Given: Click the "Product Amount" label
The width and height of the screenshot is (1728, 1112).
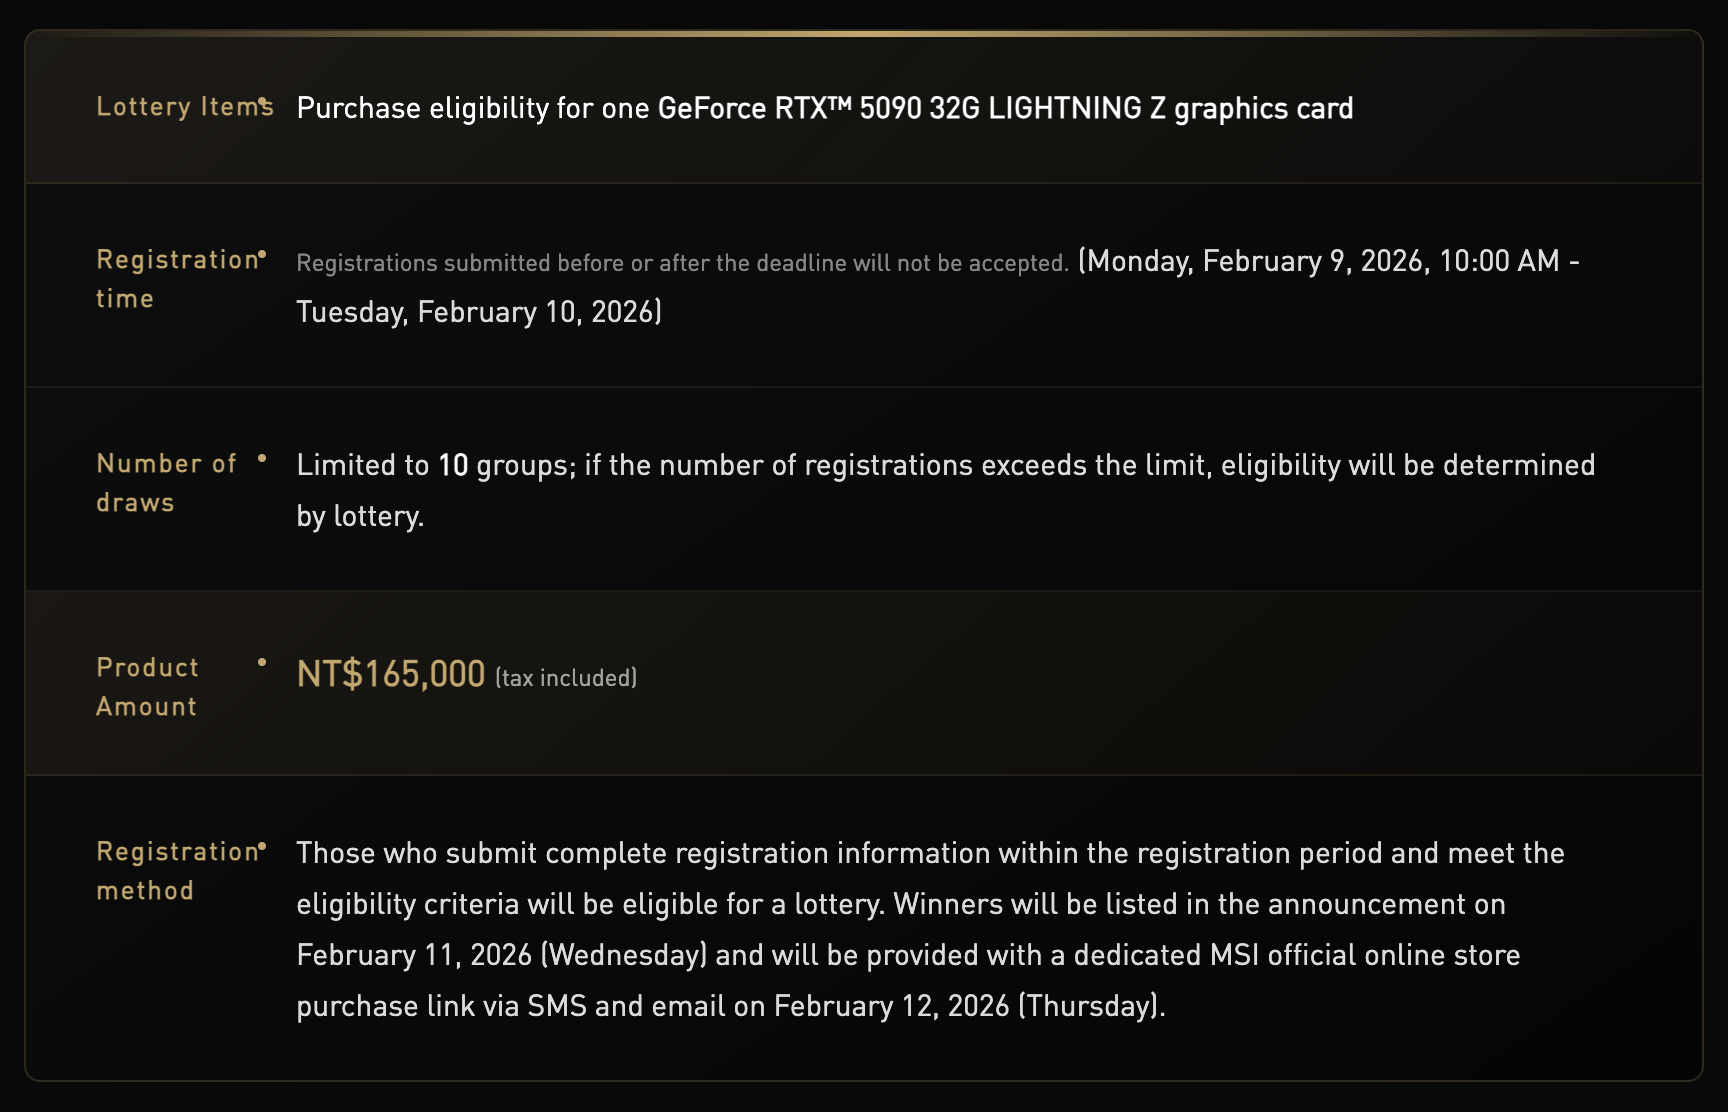Looking at the screenshot, I should pos(147,687).
